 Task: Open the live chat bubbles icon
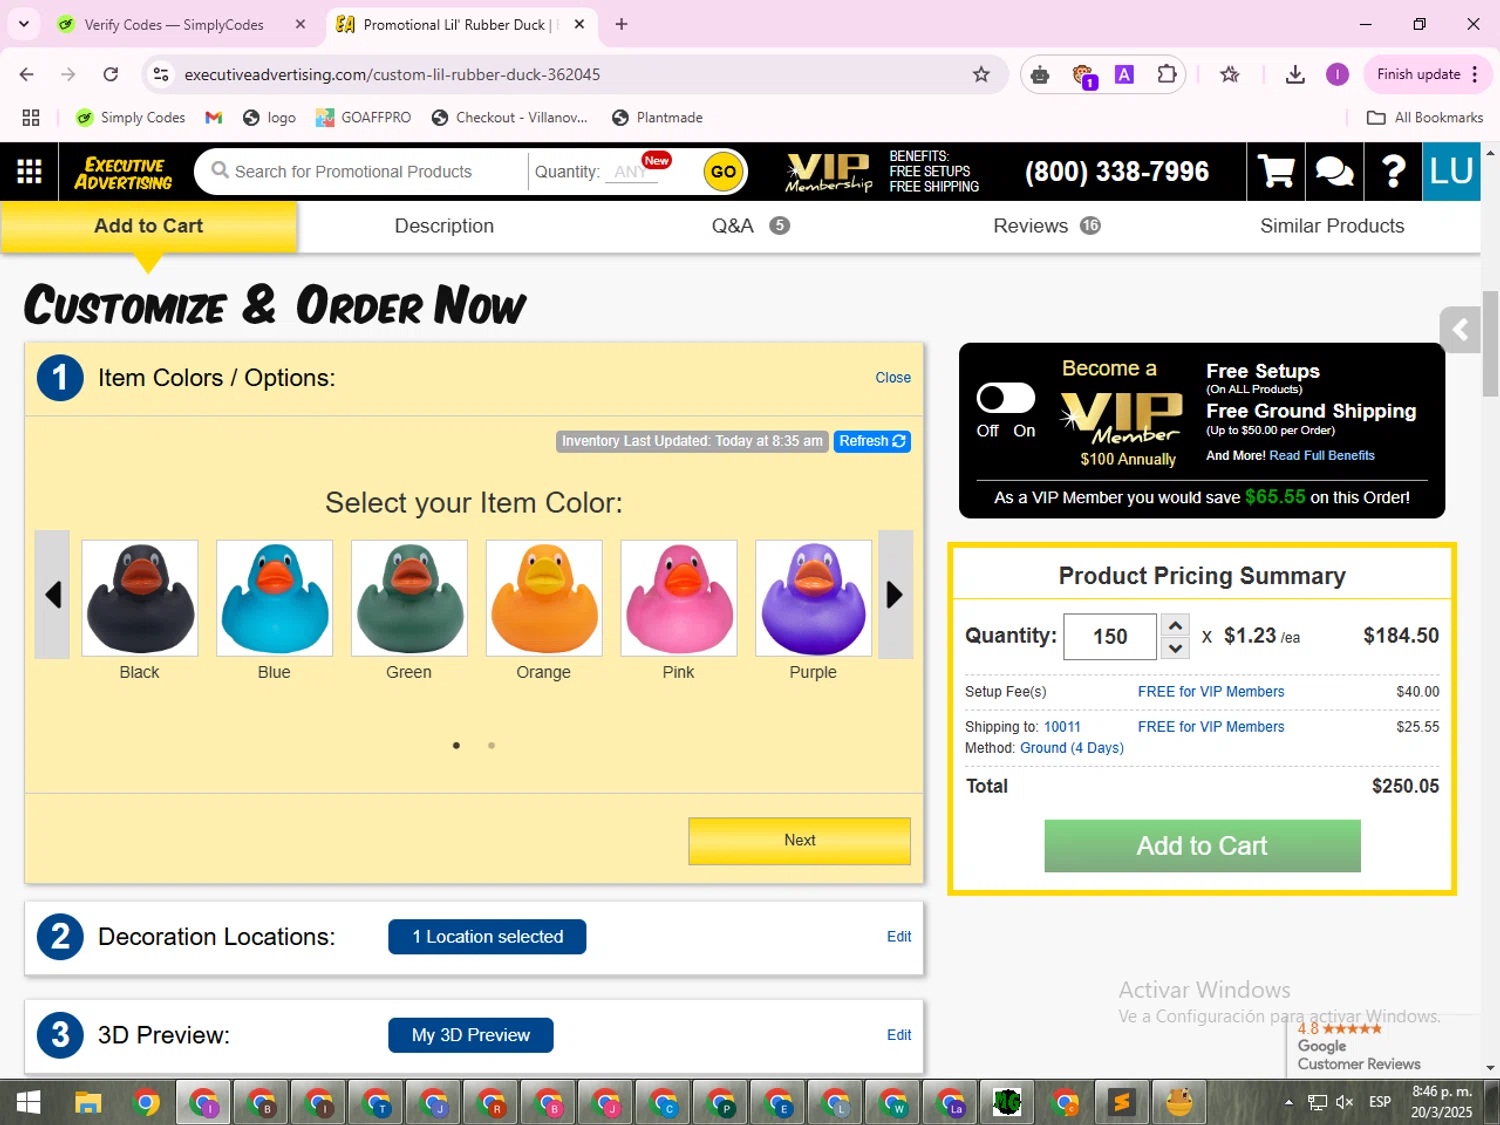[x=1334, y=172]
